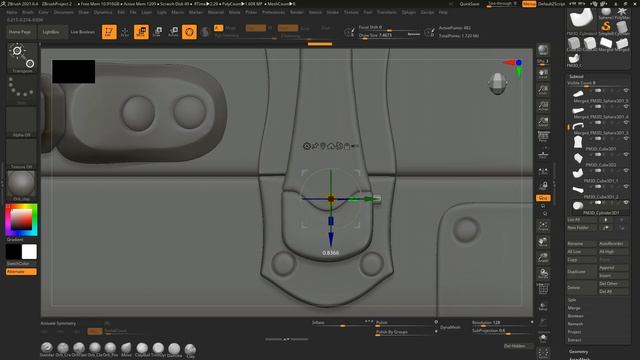Select the white main color swatch
640x360 pixels.
29,252
